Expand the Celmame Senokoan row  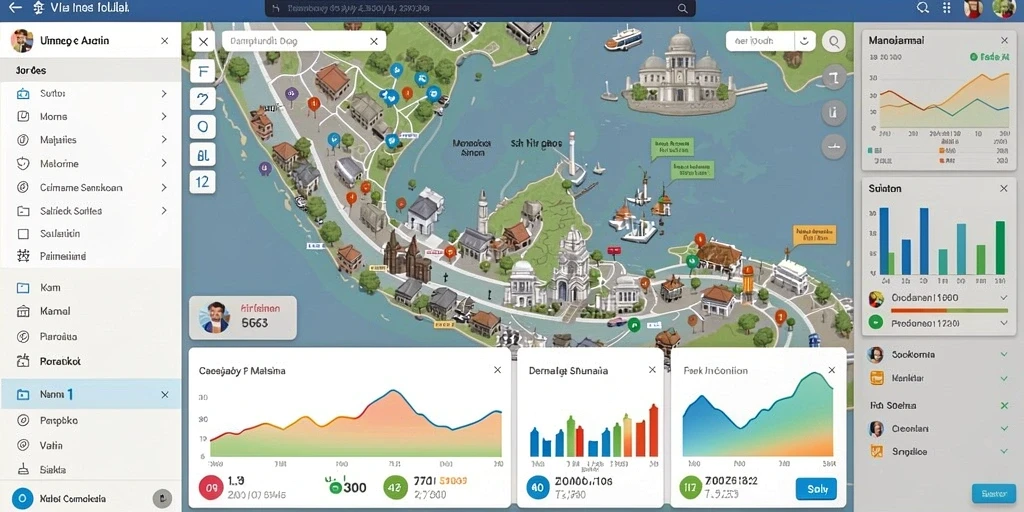coord(164,187)
